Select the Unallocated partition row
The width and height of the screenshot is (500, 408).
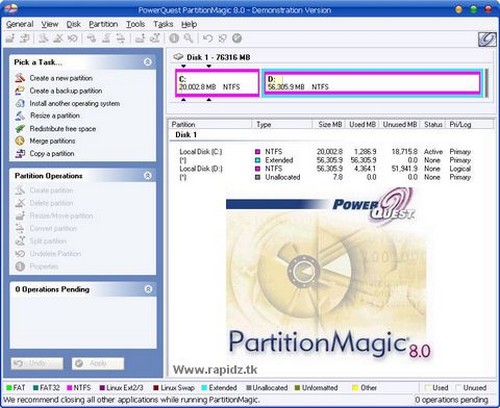(x=325, y=177)
